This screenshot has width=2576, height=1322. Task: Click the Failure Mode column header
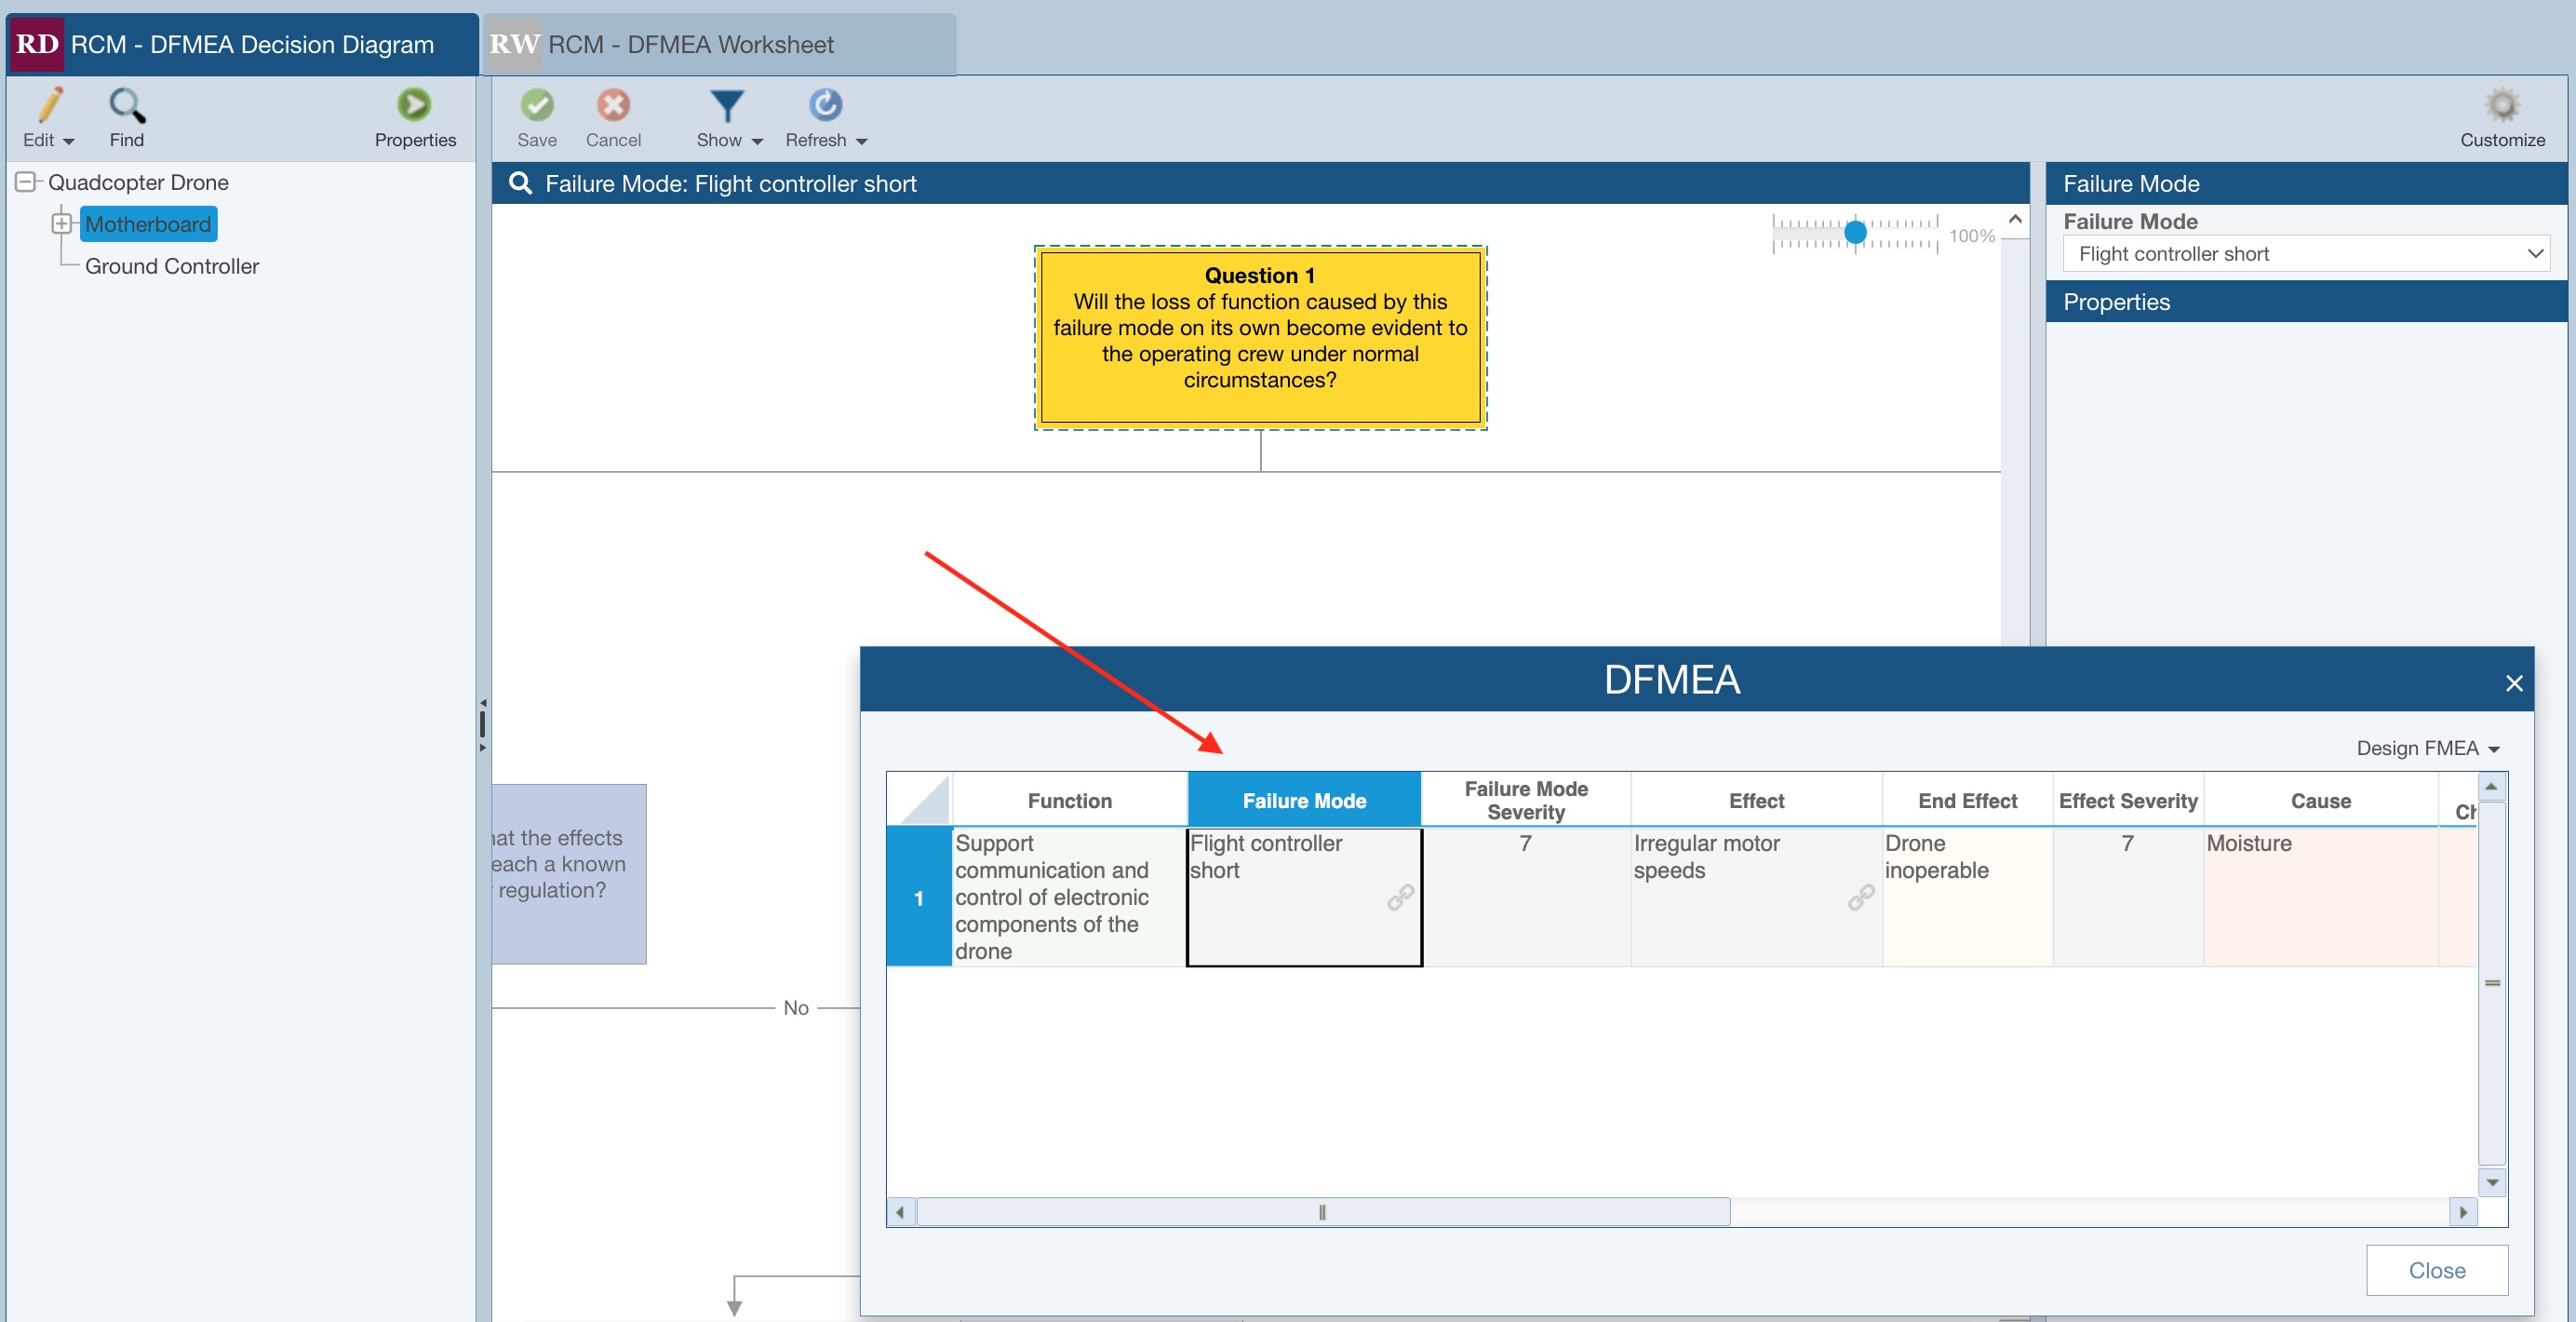point(1304,800)
